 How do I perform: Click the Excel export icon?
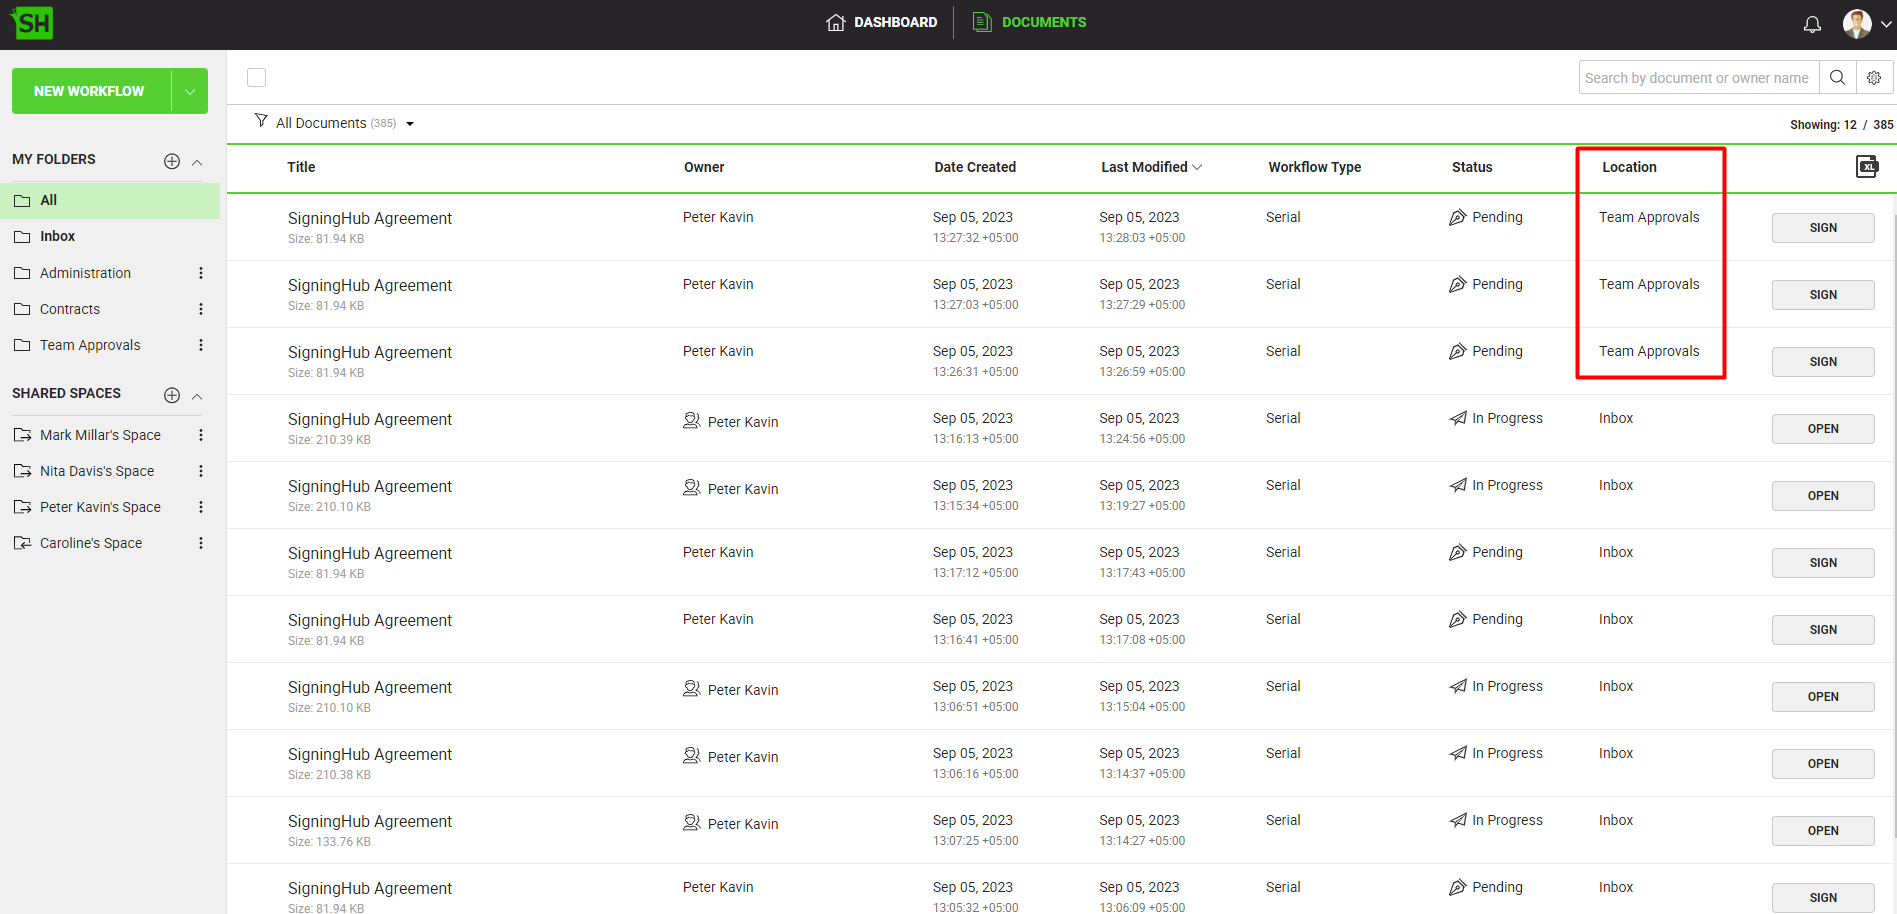pos(1867,167)
